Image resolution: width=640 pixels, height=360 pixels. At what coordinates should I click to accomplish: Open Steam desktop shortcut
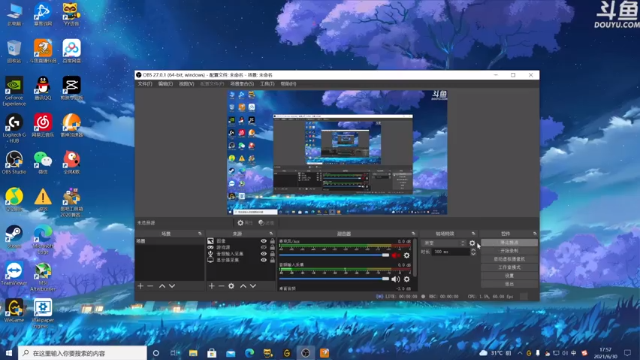pos(14,237)
